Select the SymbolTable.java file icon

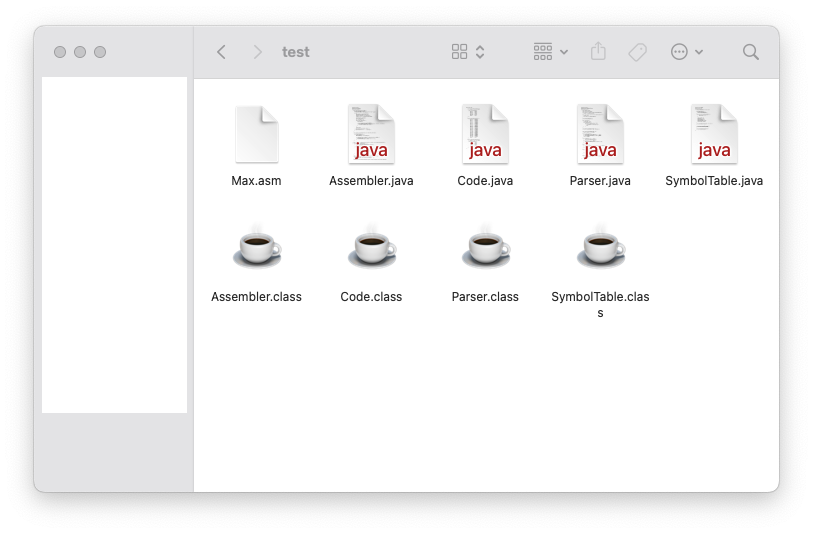coord(714,134)
